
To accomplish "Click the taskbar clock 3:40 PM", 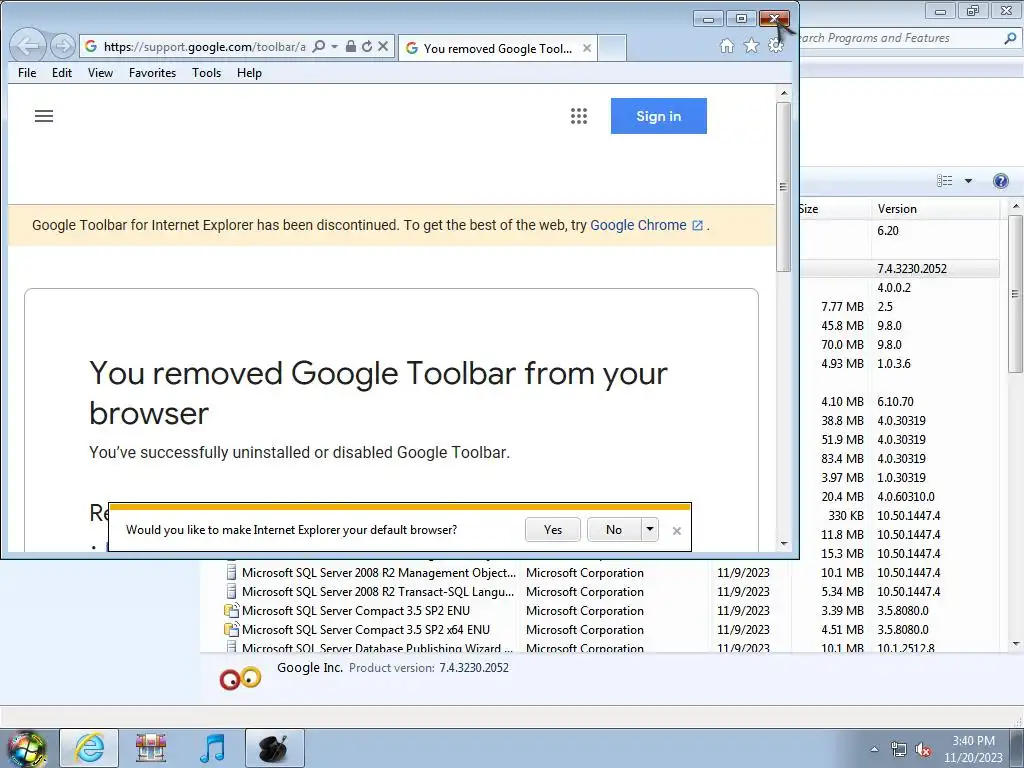I will (973, 749).
